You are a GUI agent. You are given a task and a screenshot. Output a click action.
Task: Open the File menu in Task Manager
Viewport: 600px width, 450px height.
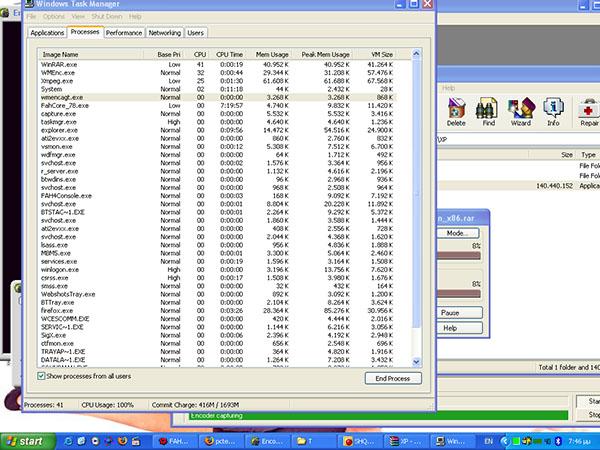pos(31,16)
